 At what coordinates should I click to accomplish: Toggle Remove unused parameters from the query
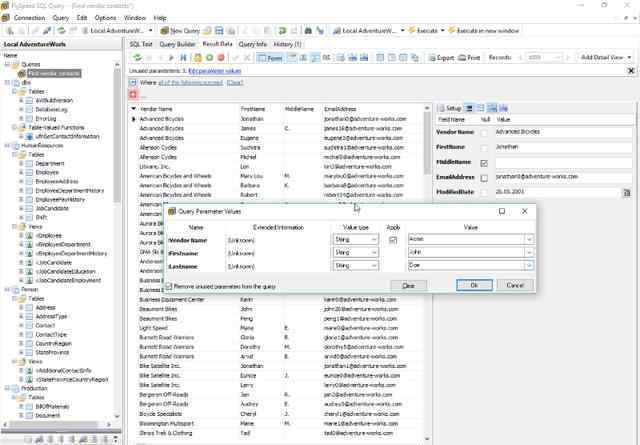pos(169,286)
